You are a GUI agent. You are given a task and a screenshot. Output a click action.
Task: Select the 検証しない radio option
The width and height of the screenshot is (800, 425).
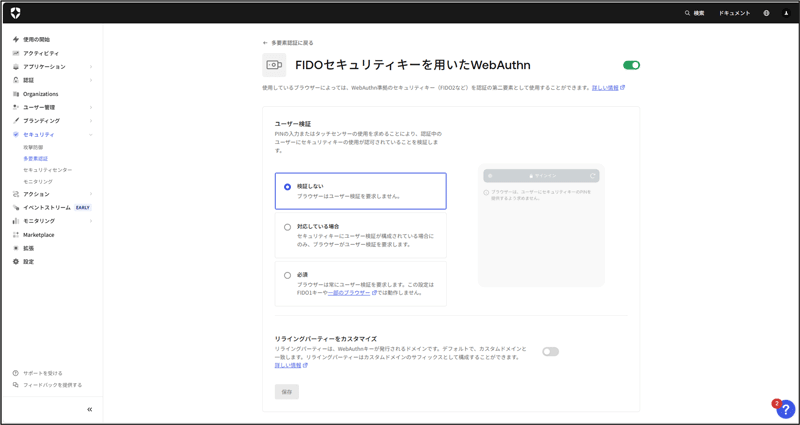point(287,187)
